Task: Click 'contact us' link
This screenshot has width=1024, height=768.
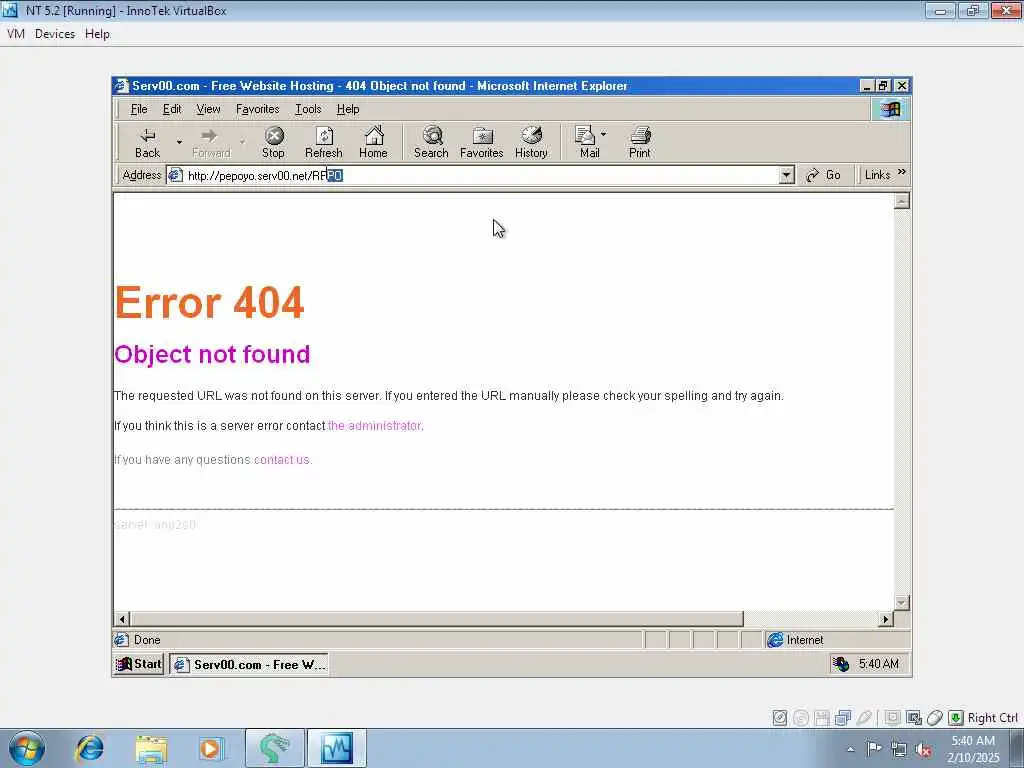Action: 281,460
